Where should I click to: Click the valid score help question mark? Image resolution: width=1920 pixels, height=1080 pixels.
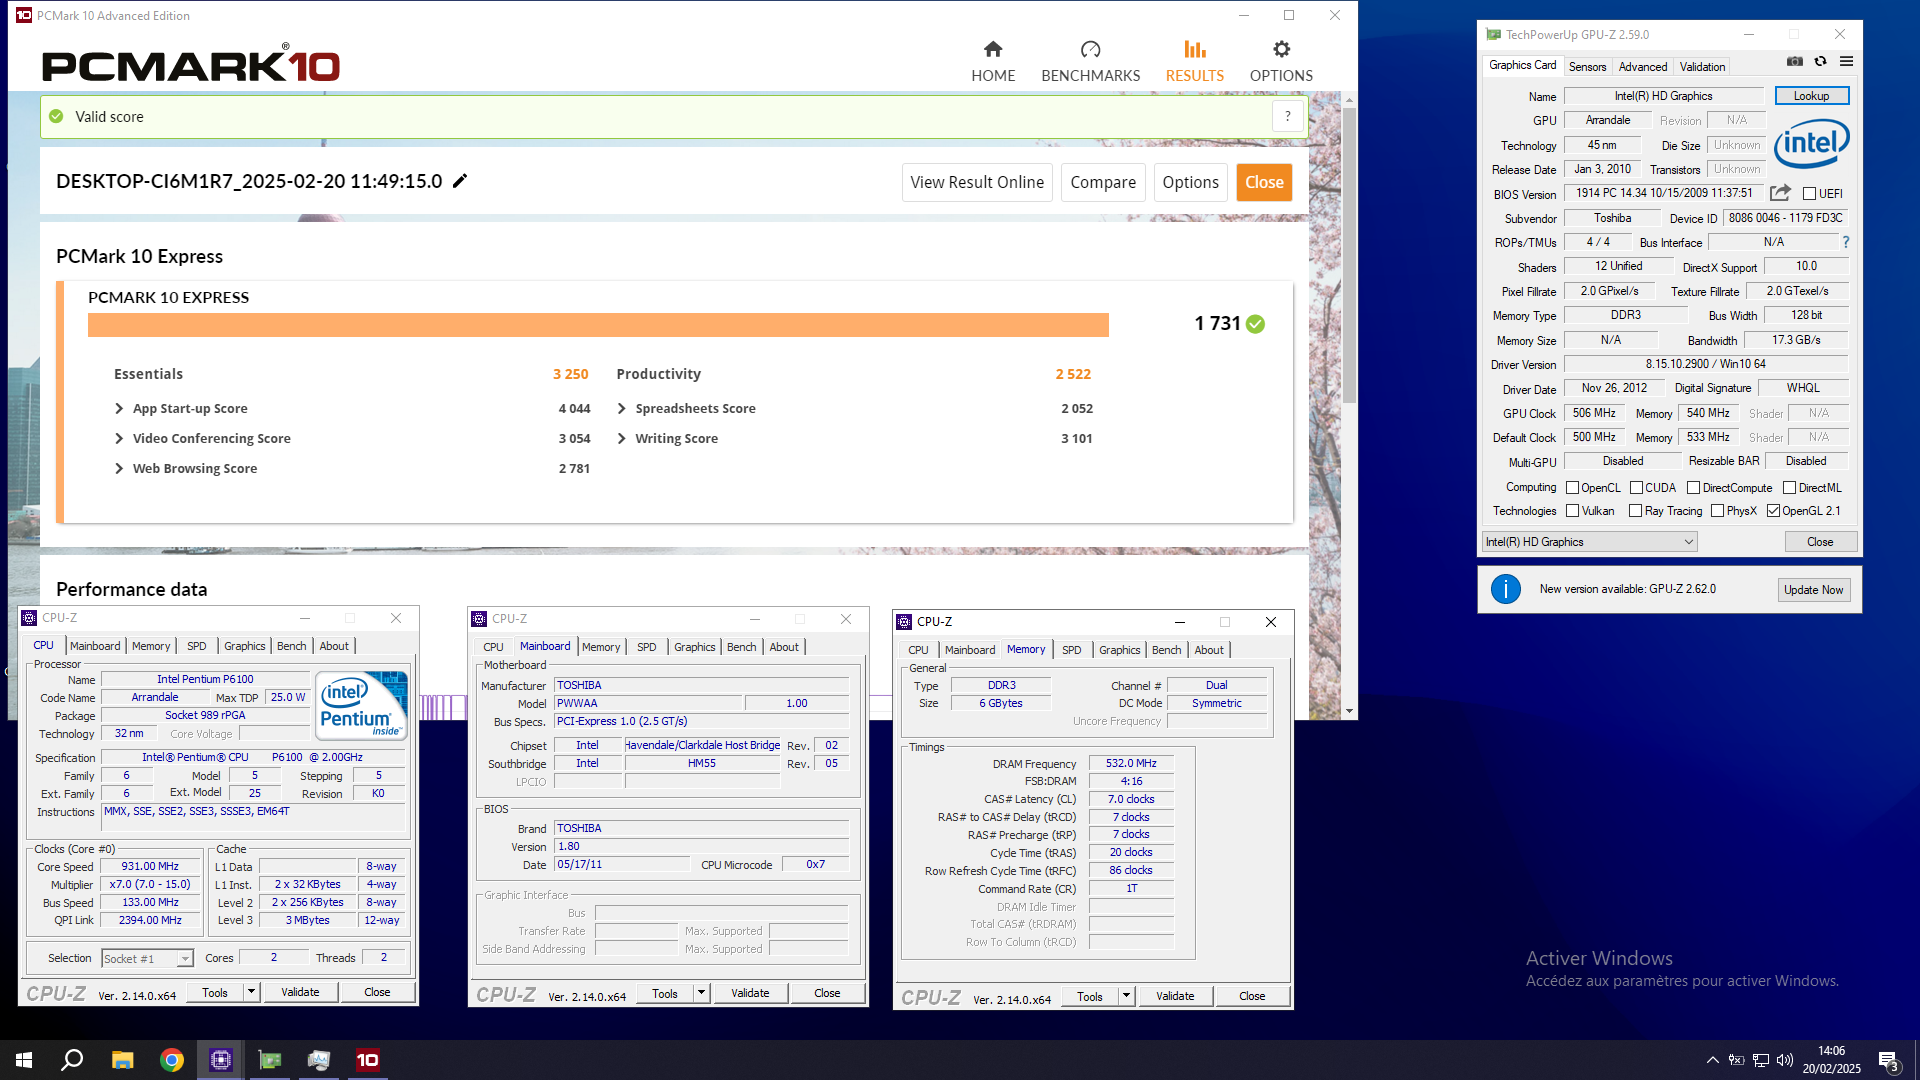tap(1288, 116)
